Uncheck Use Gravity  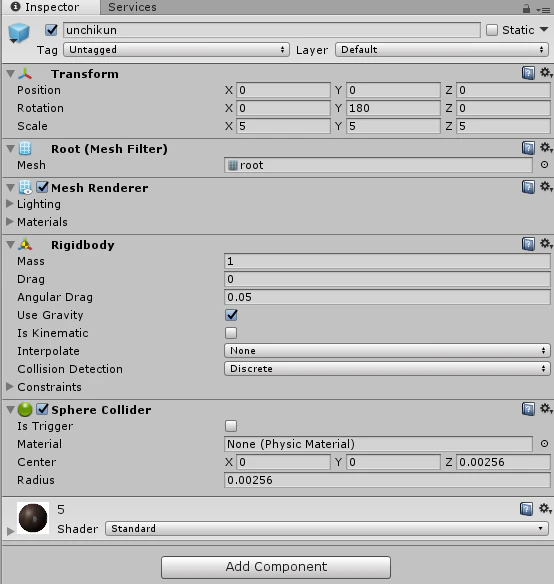point(231,315)
